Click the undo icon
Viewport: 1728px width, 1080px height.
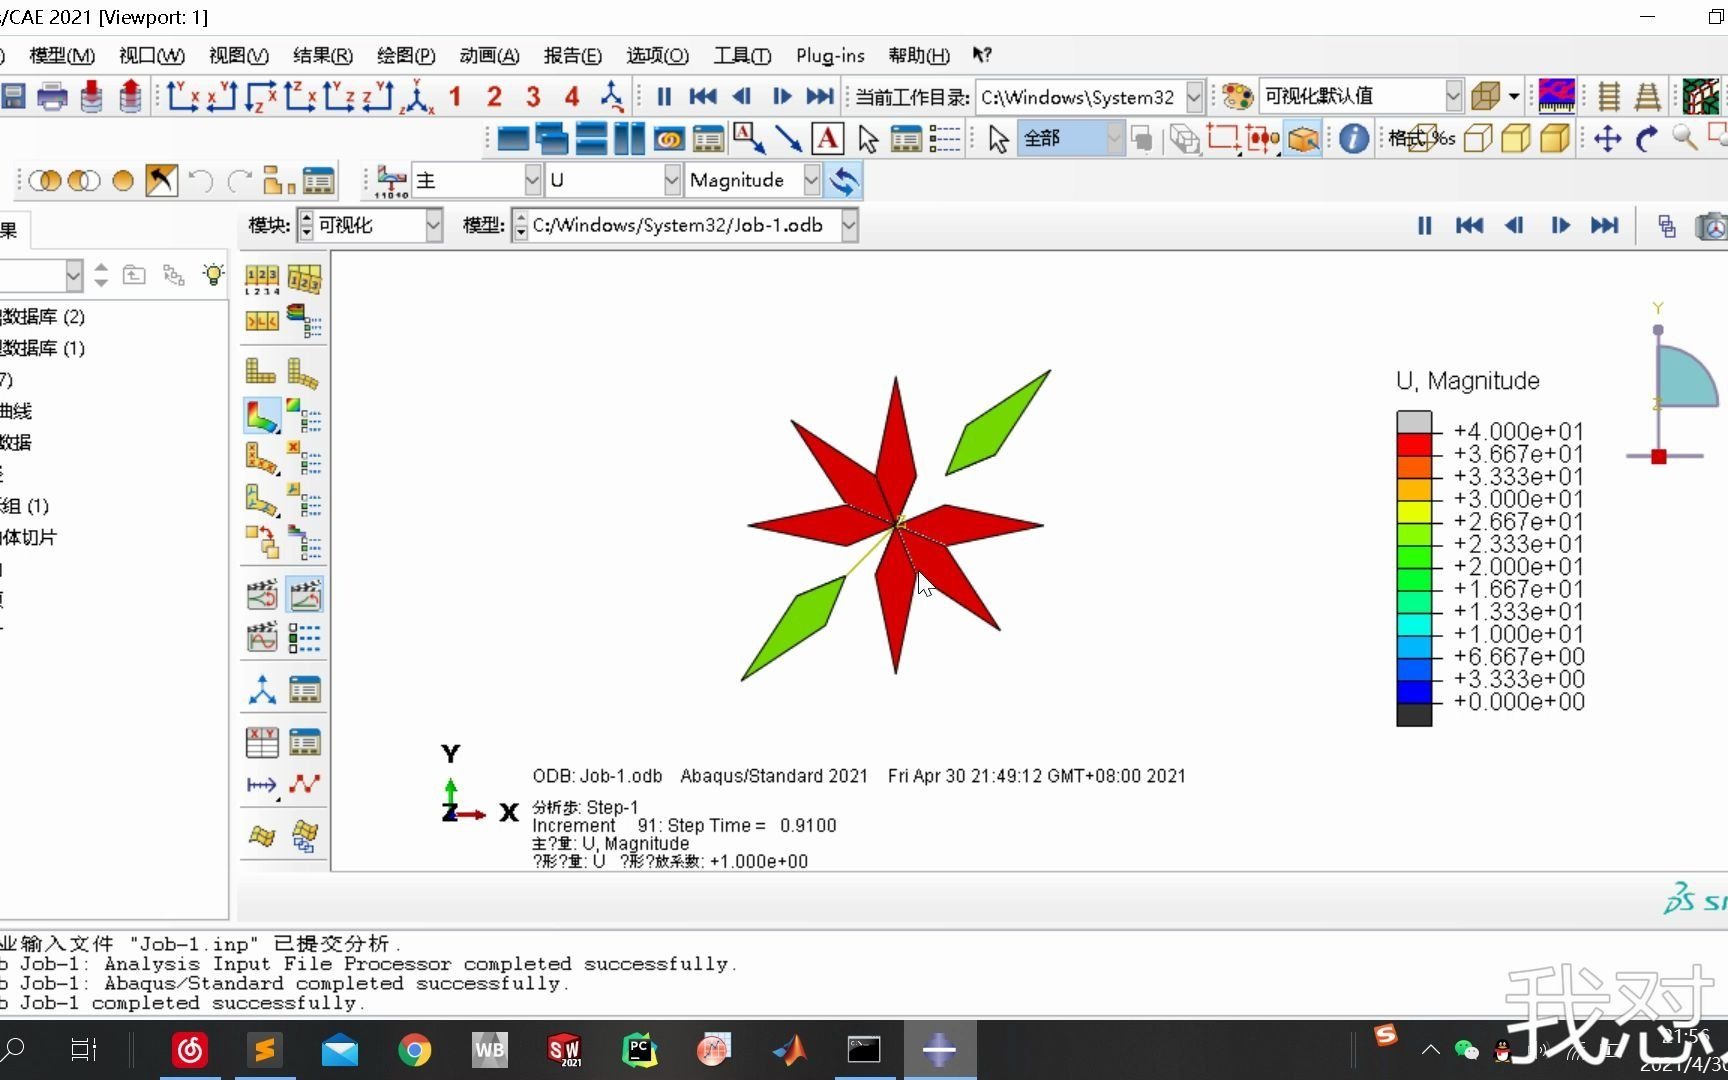click(200, 181)
